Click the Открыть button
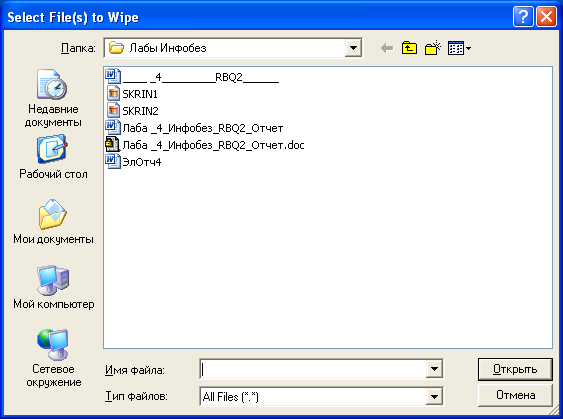 point(515,369)
